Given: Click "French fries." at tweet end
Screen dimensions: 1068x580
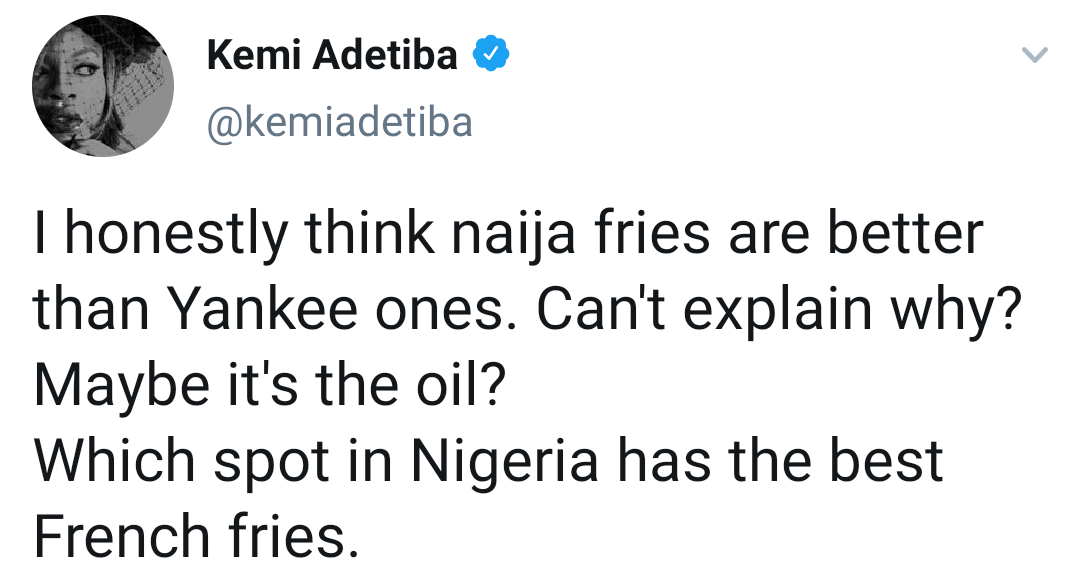Looking at the screenshot, I should (195, 536).
